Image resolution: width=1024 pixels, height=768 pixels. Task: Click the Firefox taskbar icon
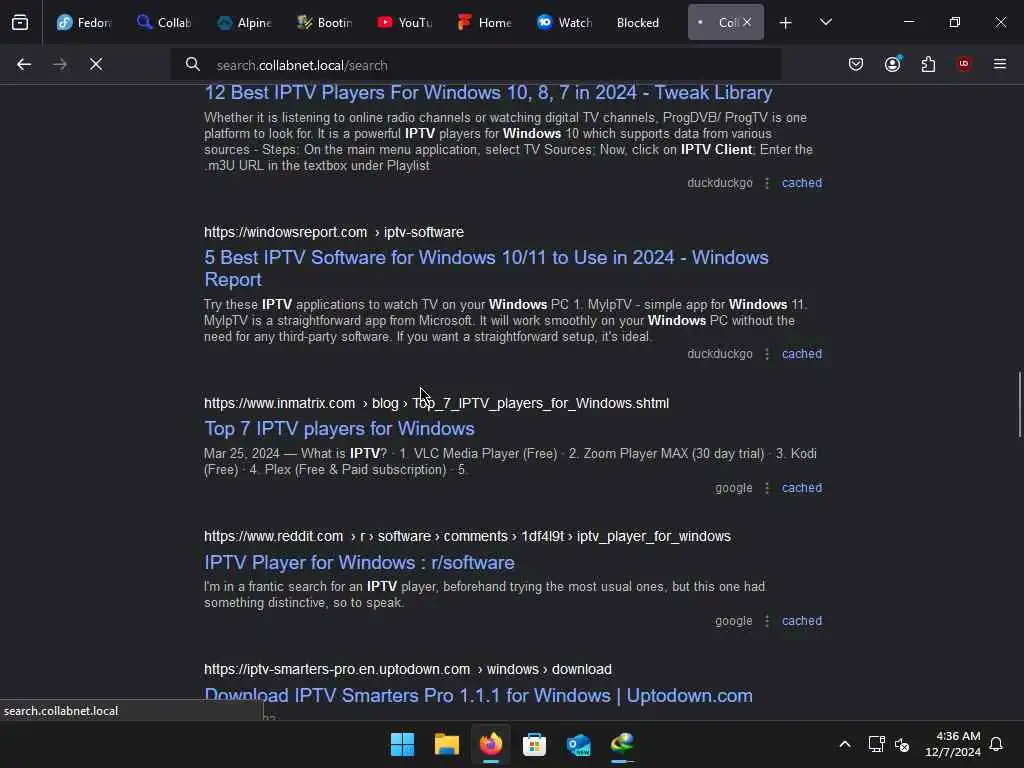[x=491, y=744]
